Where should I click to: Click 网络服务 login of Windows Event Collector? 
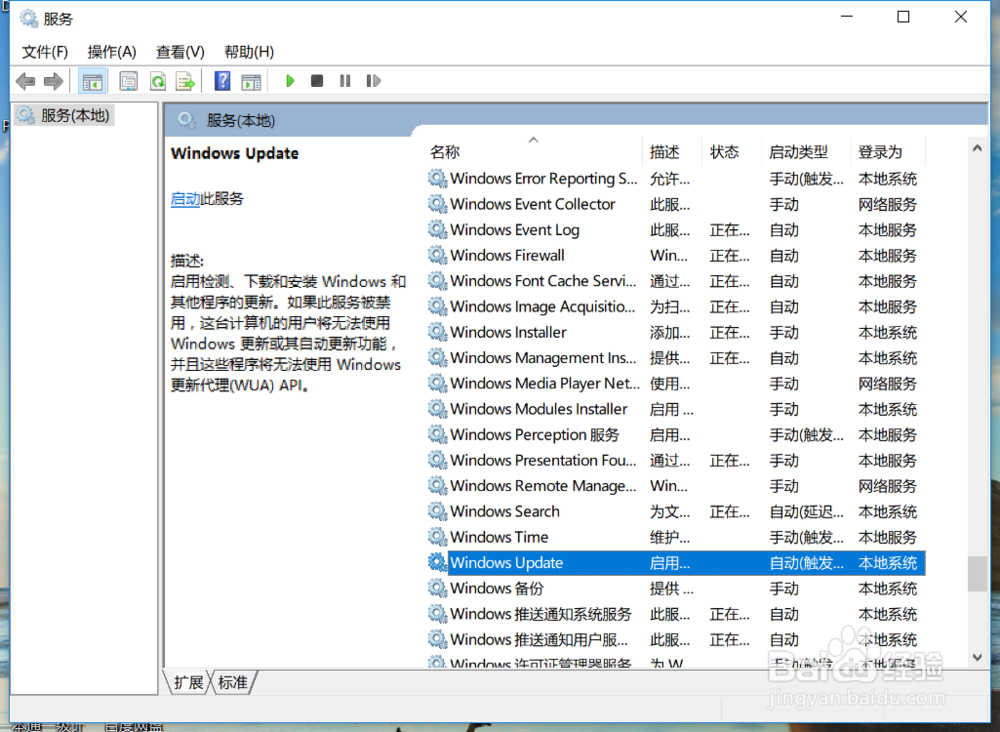(887, 204)
